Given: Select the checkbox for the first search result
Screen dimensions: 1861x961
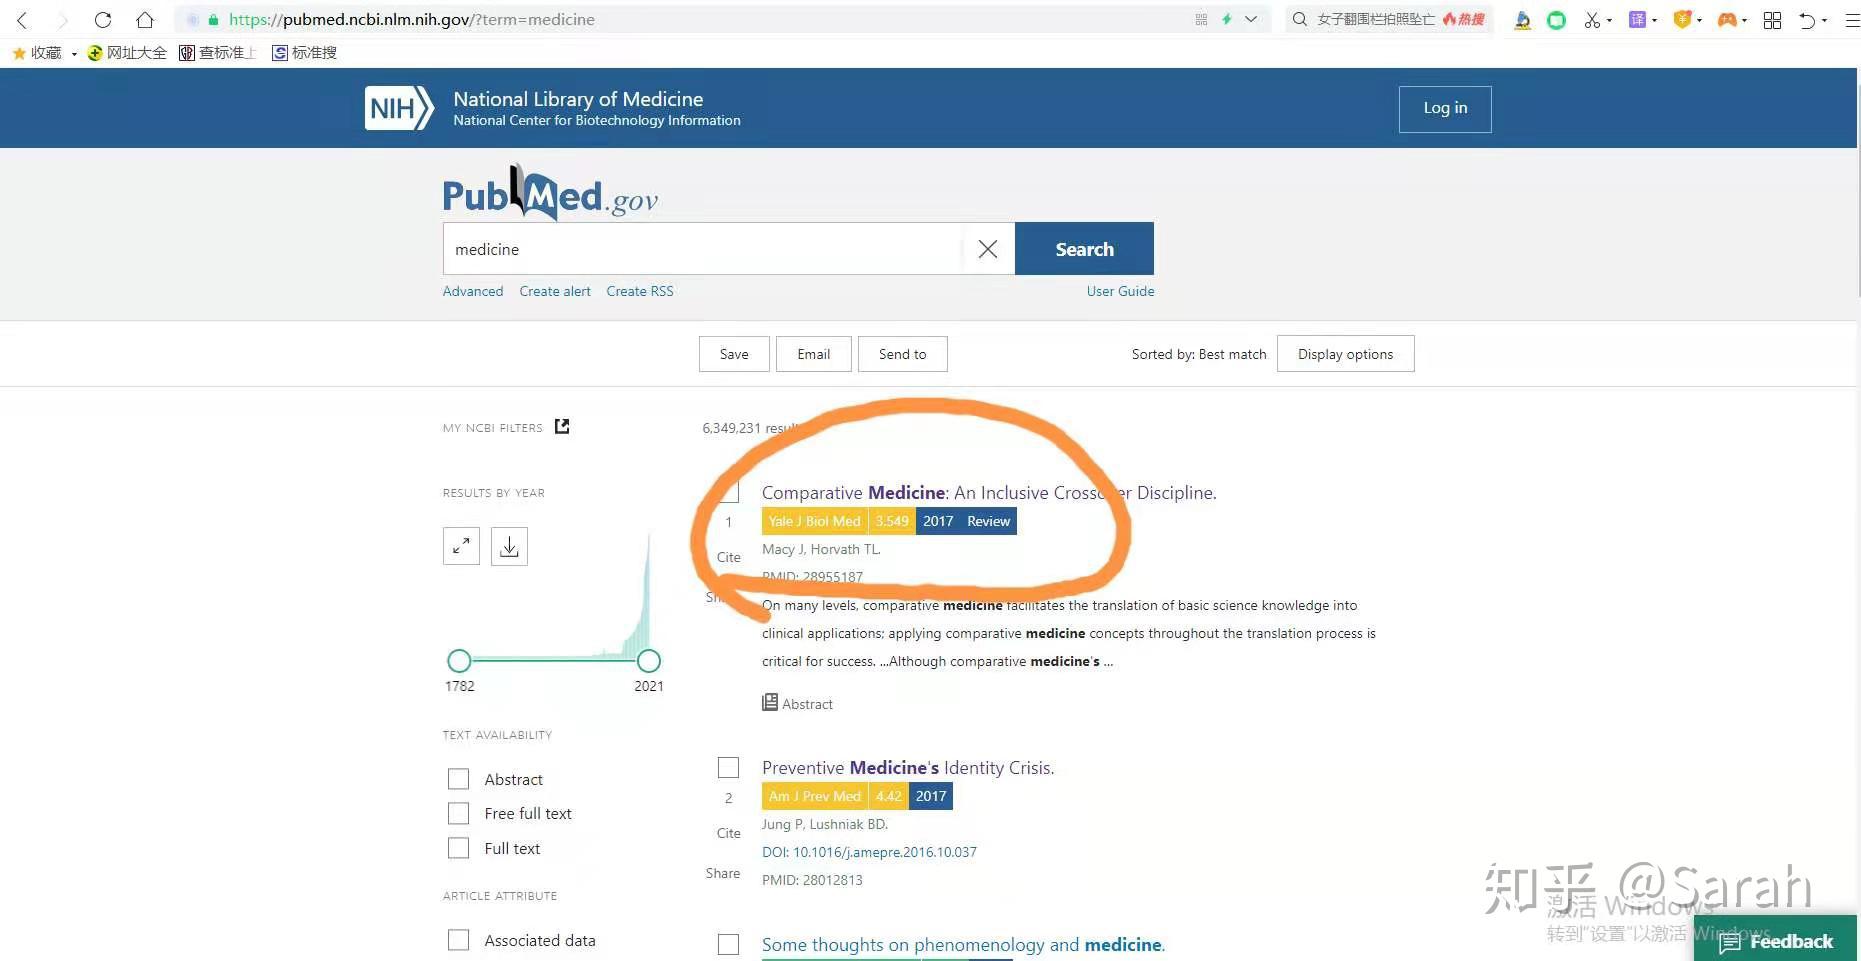Looking at the screenshot, I should coord(728,492).
